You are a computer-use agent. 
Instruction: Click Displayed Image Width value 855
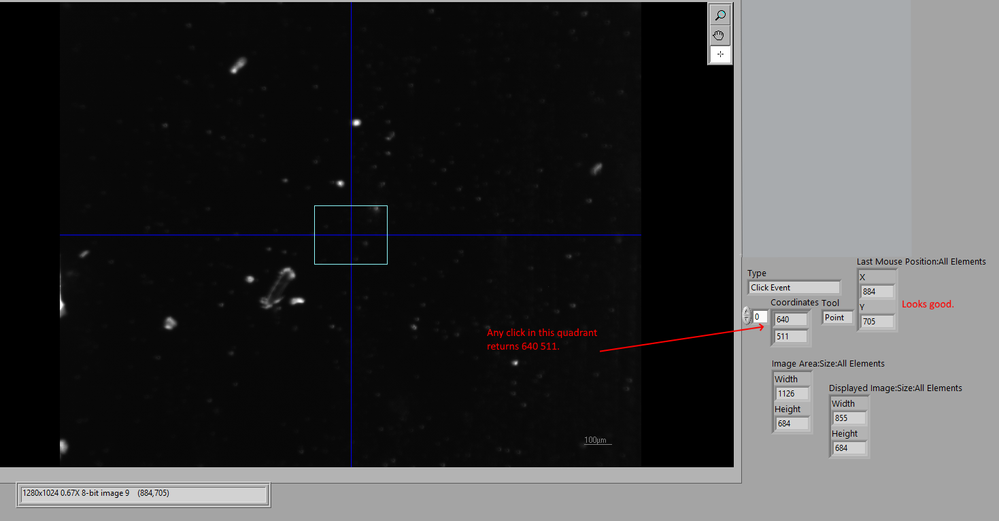(x=849, y=418)
